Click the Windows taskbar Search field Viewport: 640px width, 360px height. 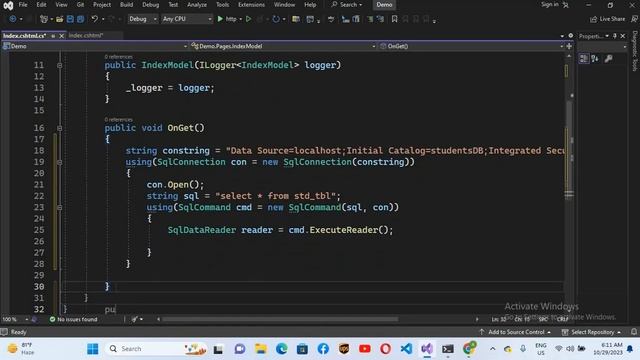pyautogui.click(x=157, y=349)
